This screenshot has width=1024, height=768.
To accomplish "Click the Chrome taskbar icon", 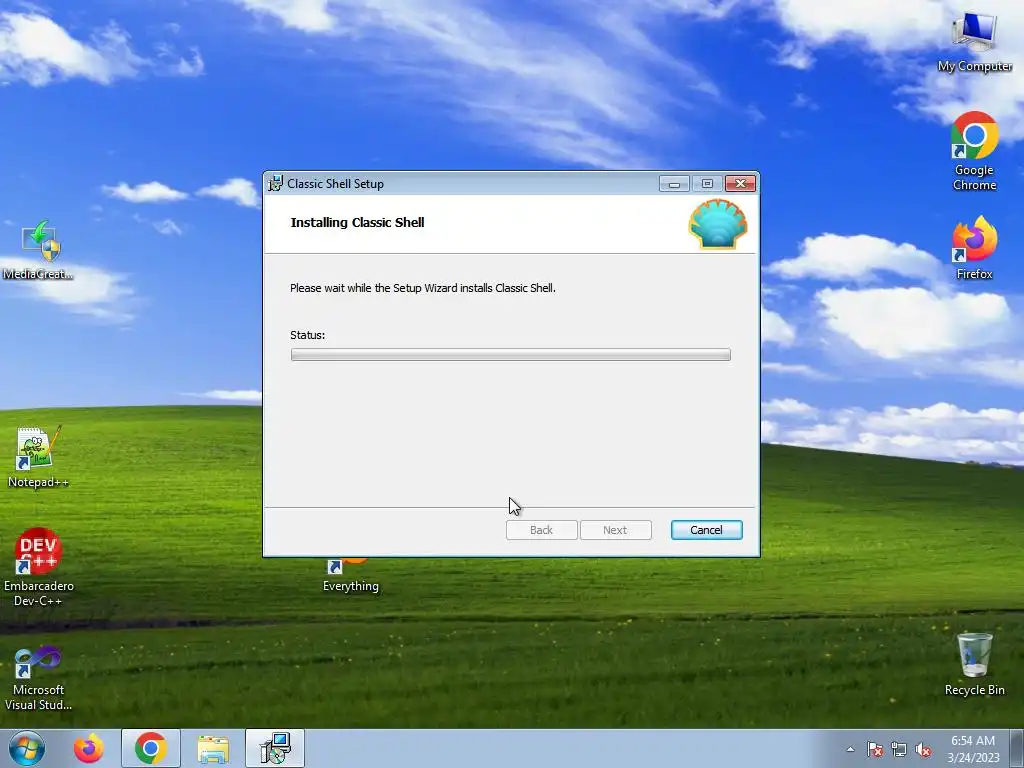I will [x=151, y=748].
